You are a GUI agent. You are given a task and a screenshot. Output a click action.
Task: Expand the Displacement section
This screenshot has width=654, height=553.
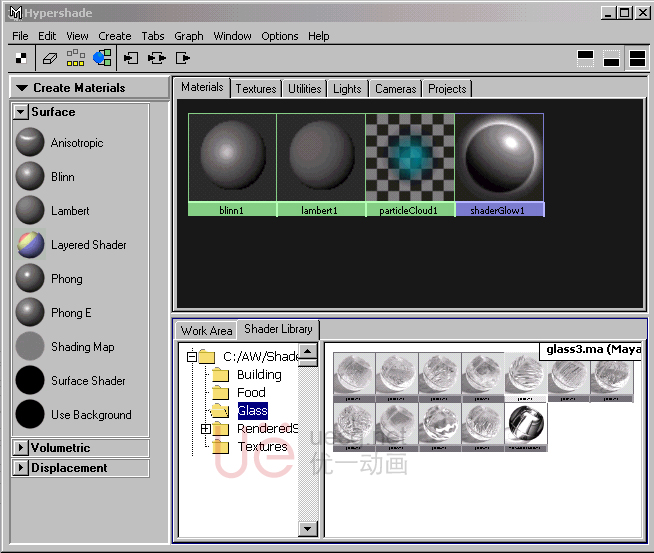click(20, 468)
